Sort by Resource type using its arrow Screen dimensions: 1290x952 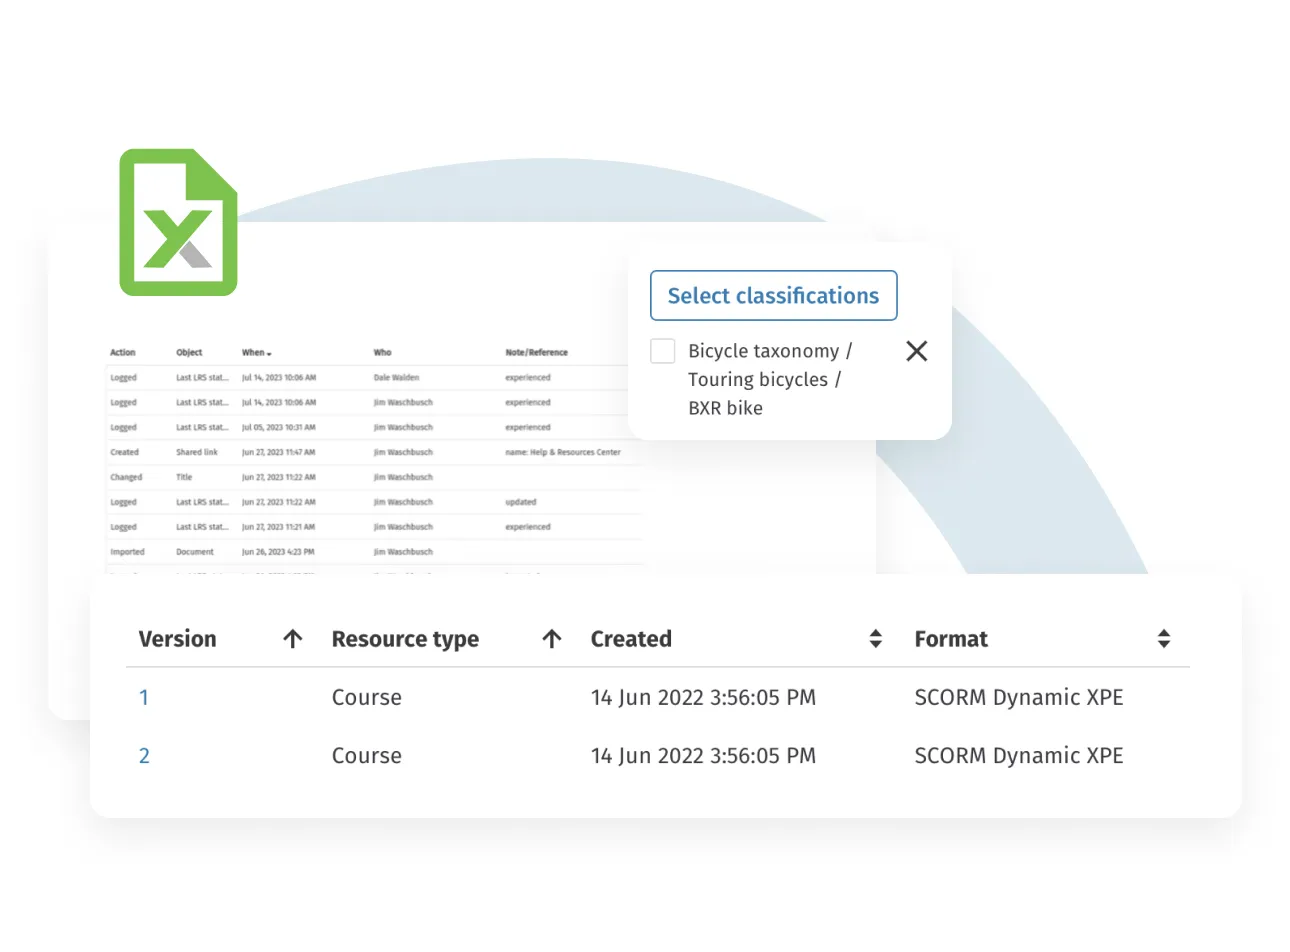552,639
